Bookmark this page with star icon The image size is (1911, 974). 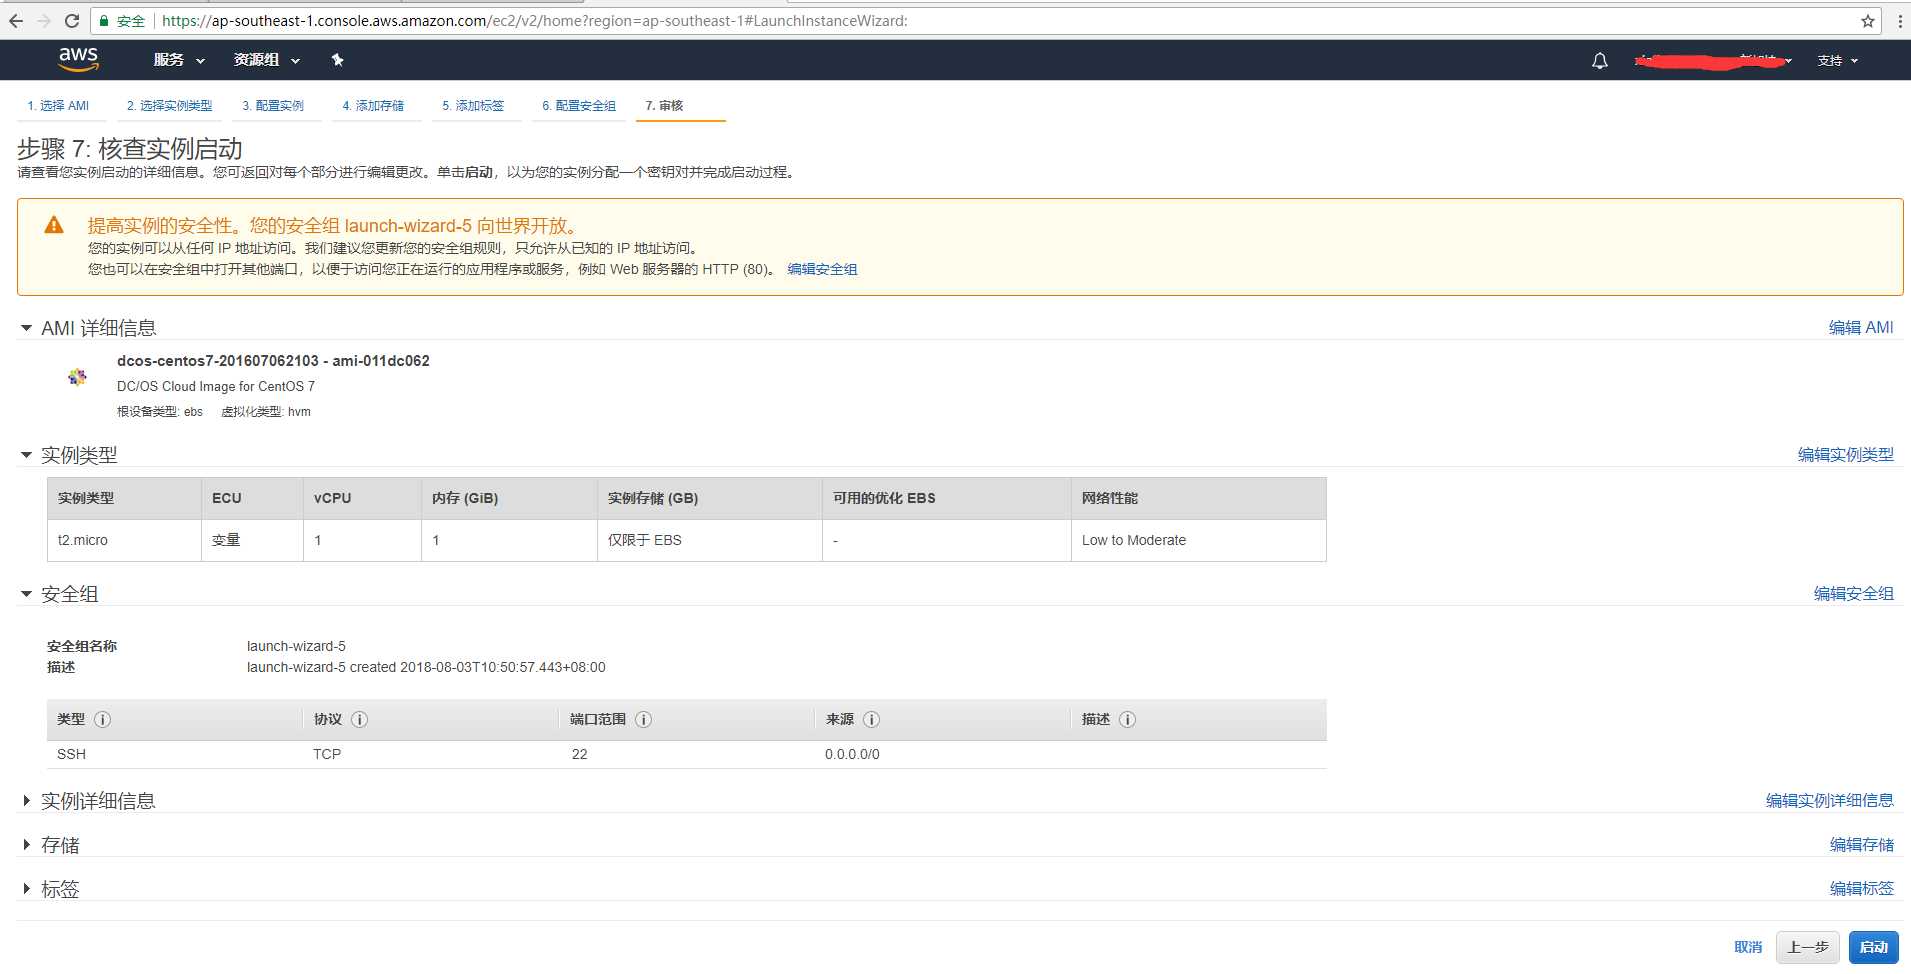pyautogui.click(x=1867, y=20)
